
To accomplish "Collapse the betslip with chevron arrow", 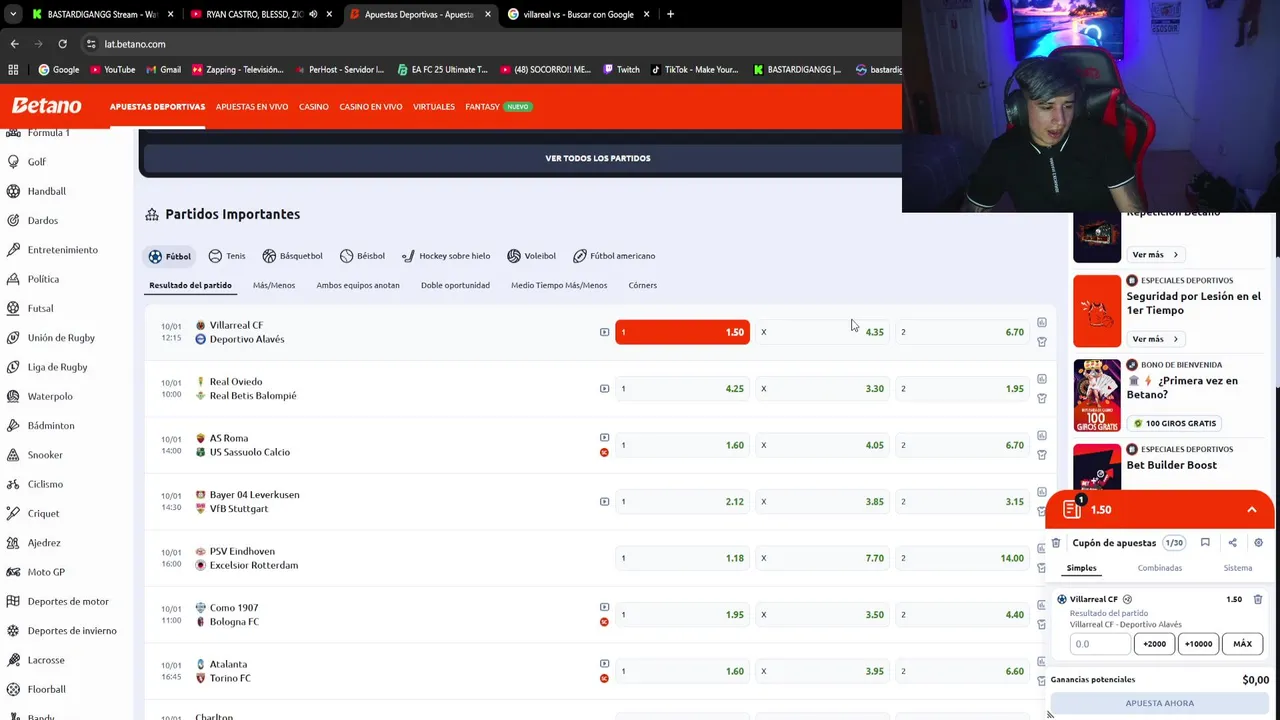I will click(x=1252, y=510).
